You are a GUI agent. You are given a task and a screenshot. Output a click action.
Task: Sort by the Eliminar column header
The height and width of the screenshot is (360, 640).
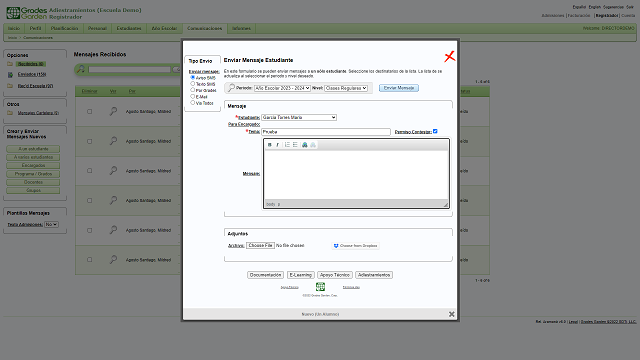[x=89, y=91]
